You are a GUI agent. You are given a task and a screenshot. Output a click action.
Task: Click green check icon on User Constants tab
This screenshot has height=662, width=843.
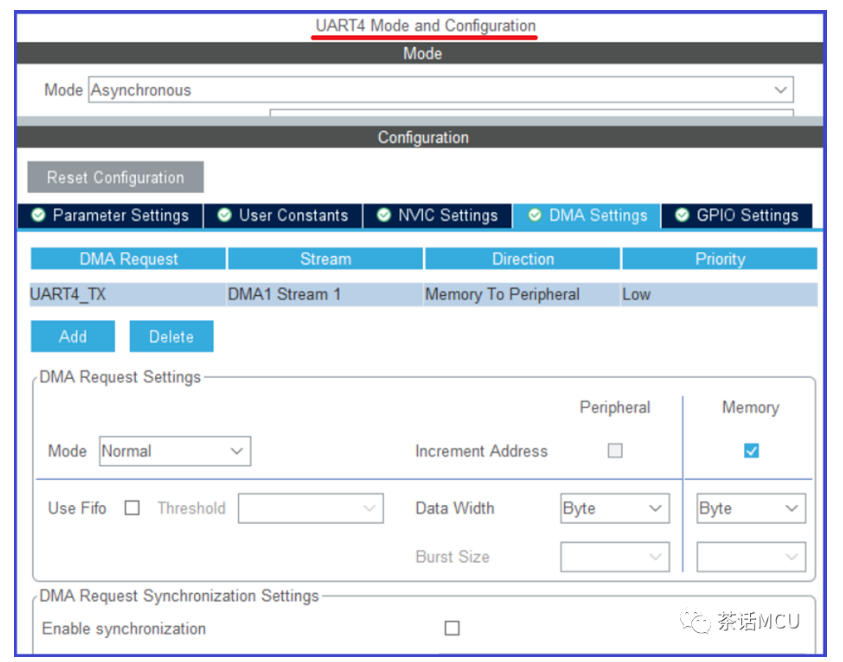[224, 215]
